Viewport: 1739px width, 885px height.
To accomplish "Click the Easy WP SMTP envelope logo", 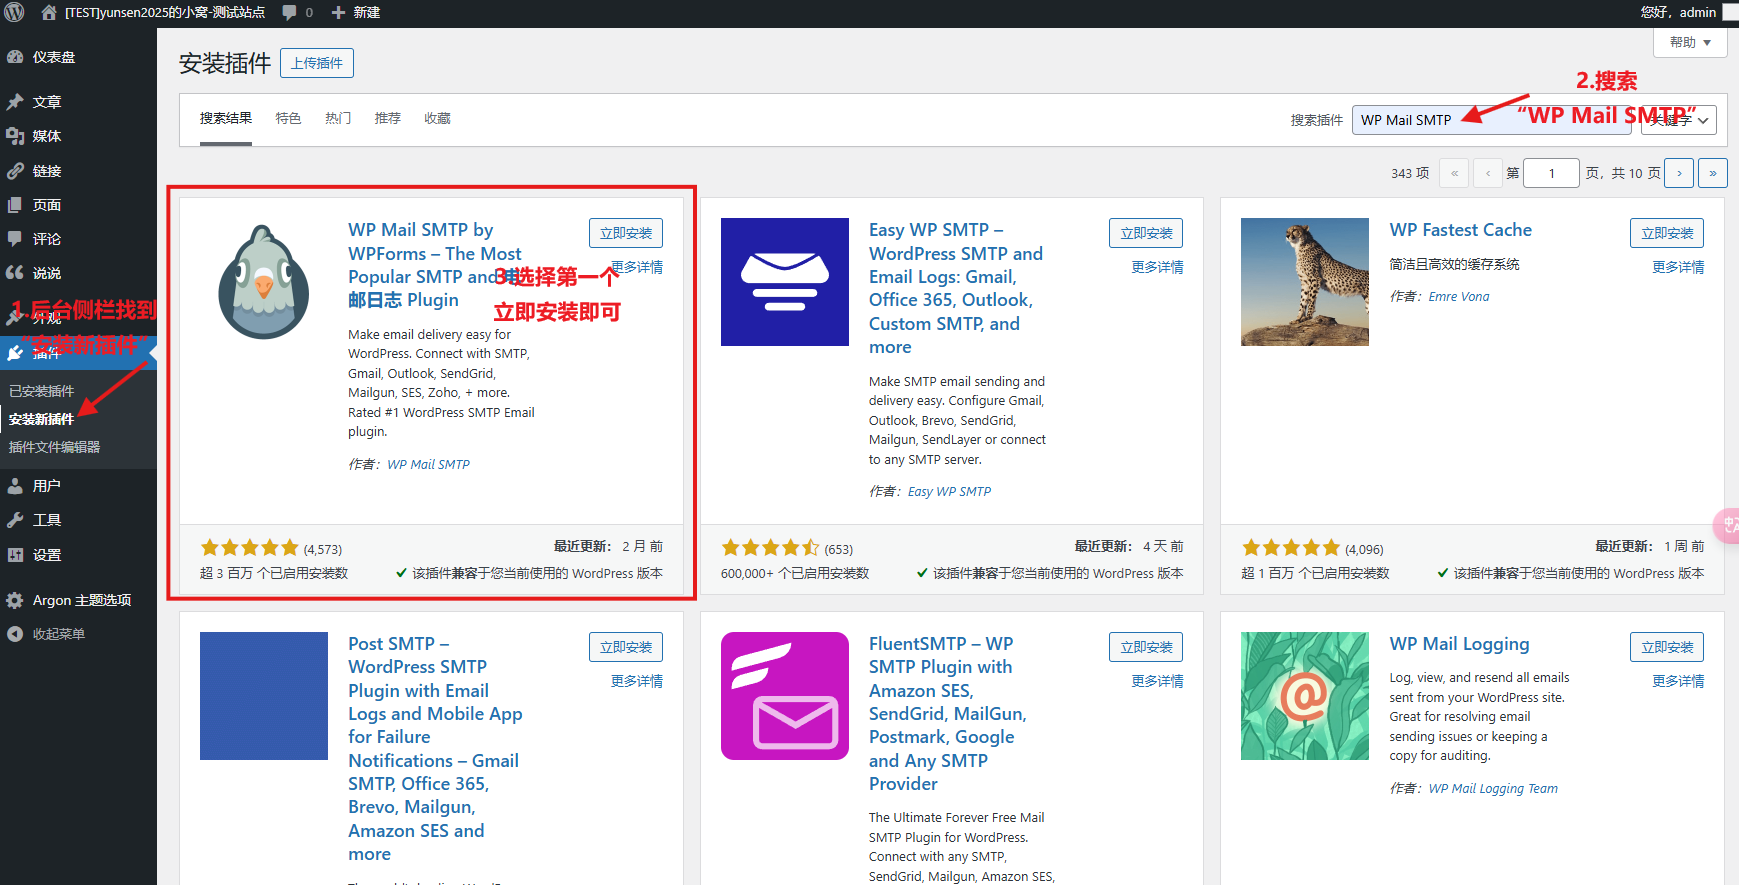I will [x=785, y=282].
